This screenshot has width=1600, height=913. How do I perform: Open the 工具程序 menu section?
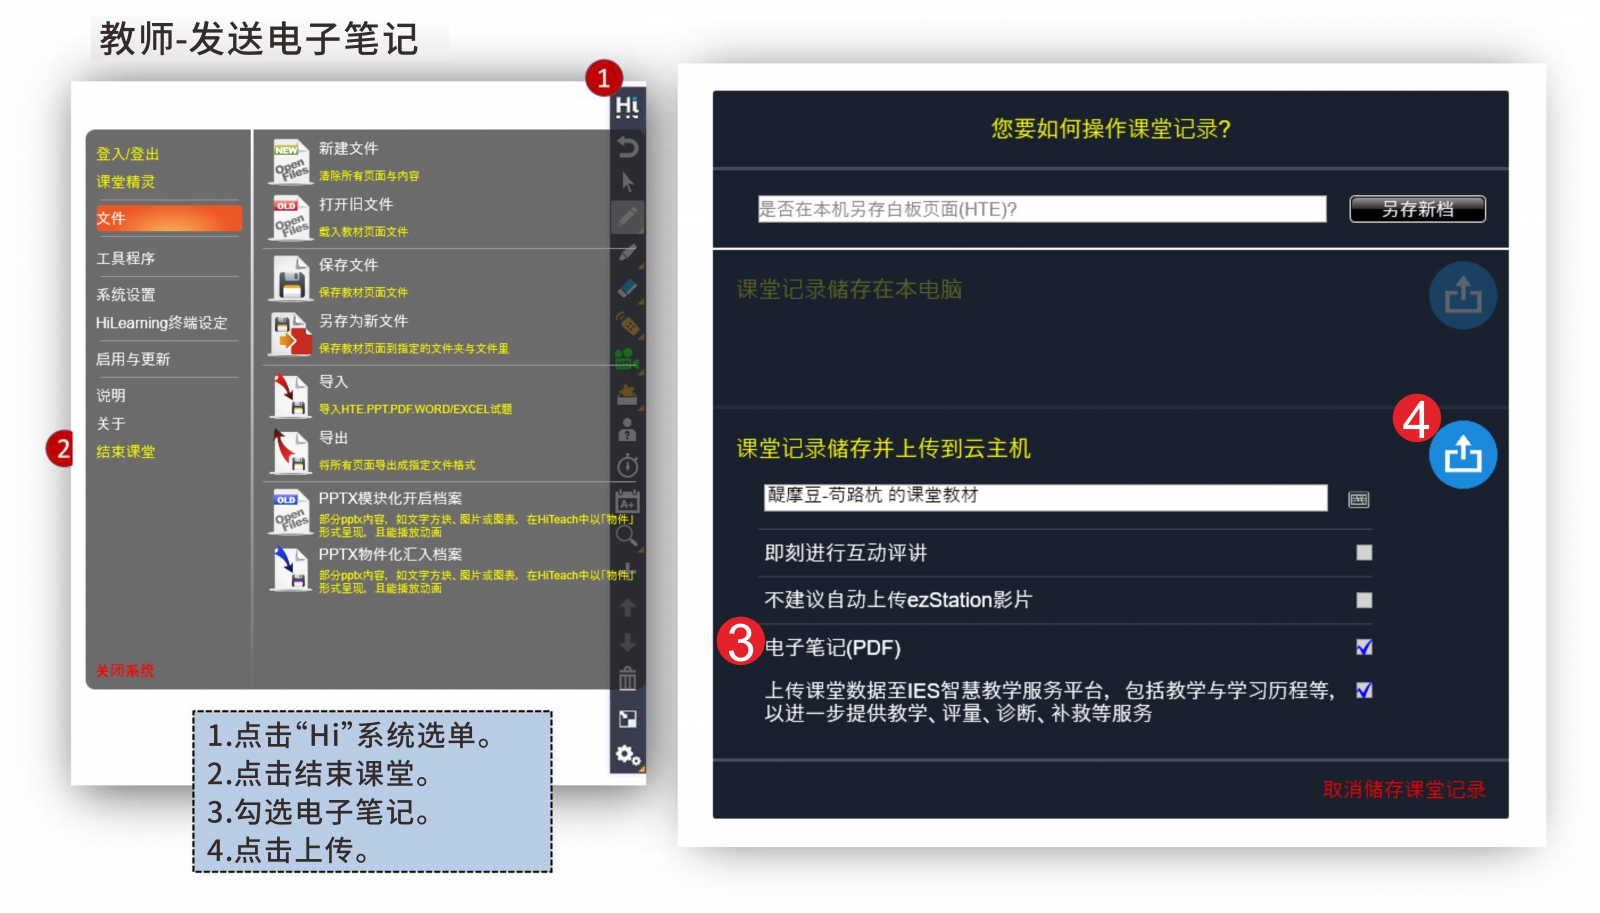126,259
